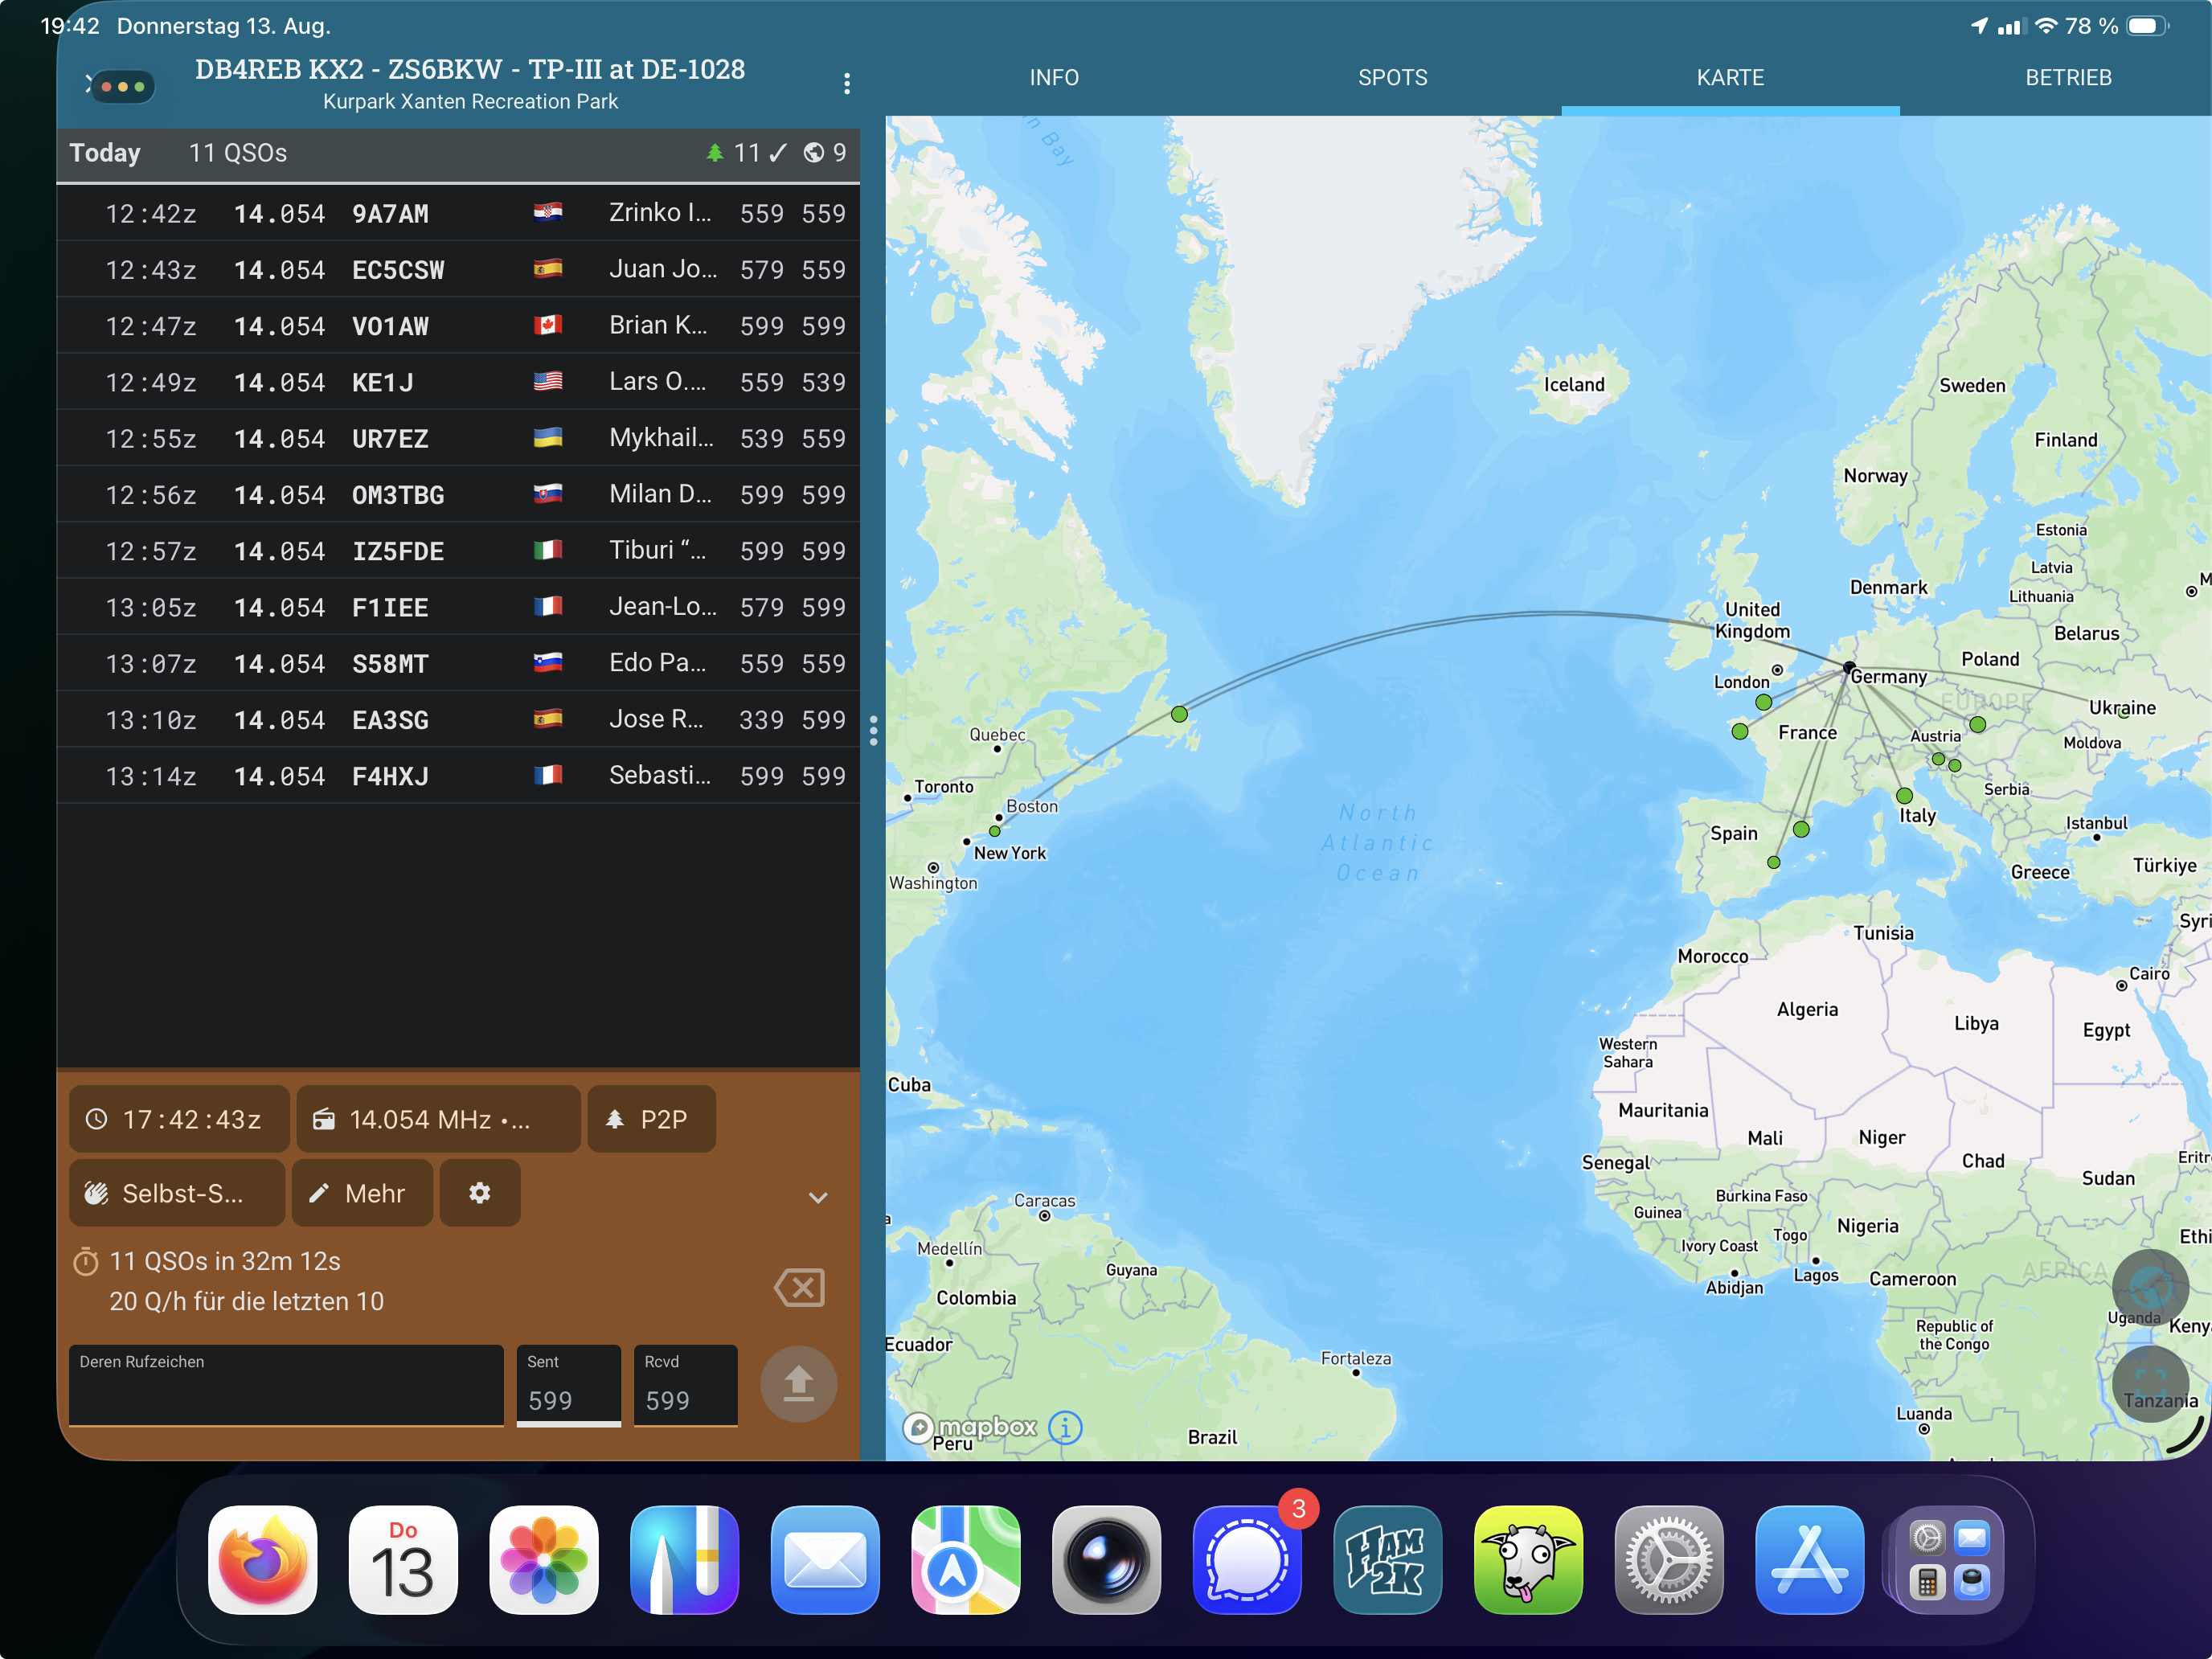Image resolution: width=2212 pixels, height=1659 pixels.
Task: Open the 17:42:43z time control
Action: pos(179,1119)
